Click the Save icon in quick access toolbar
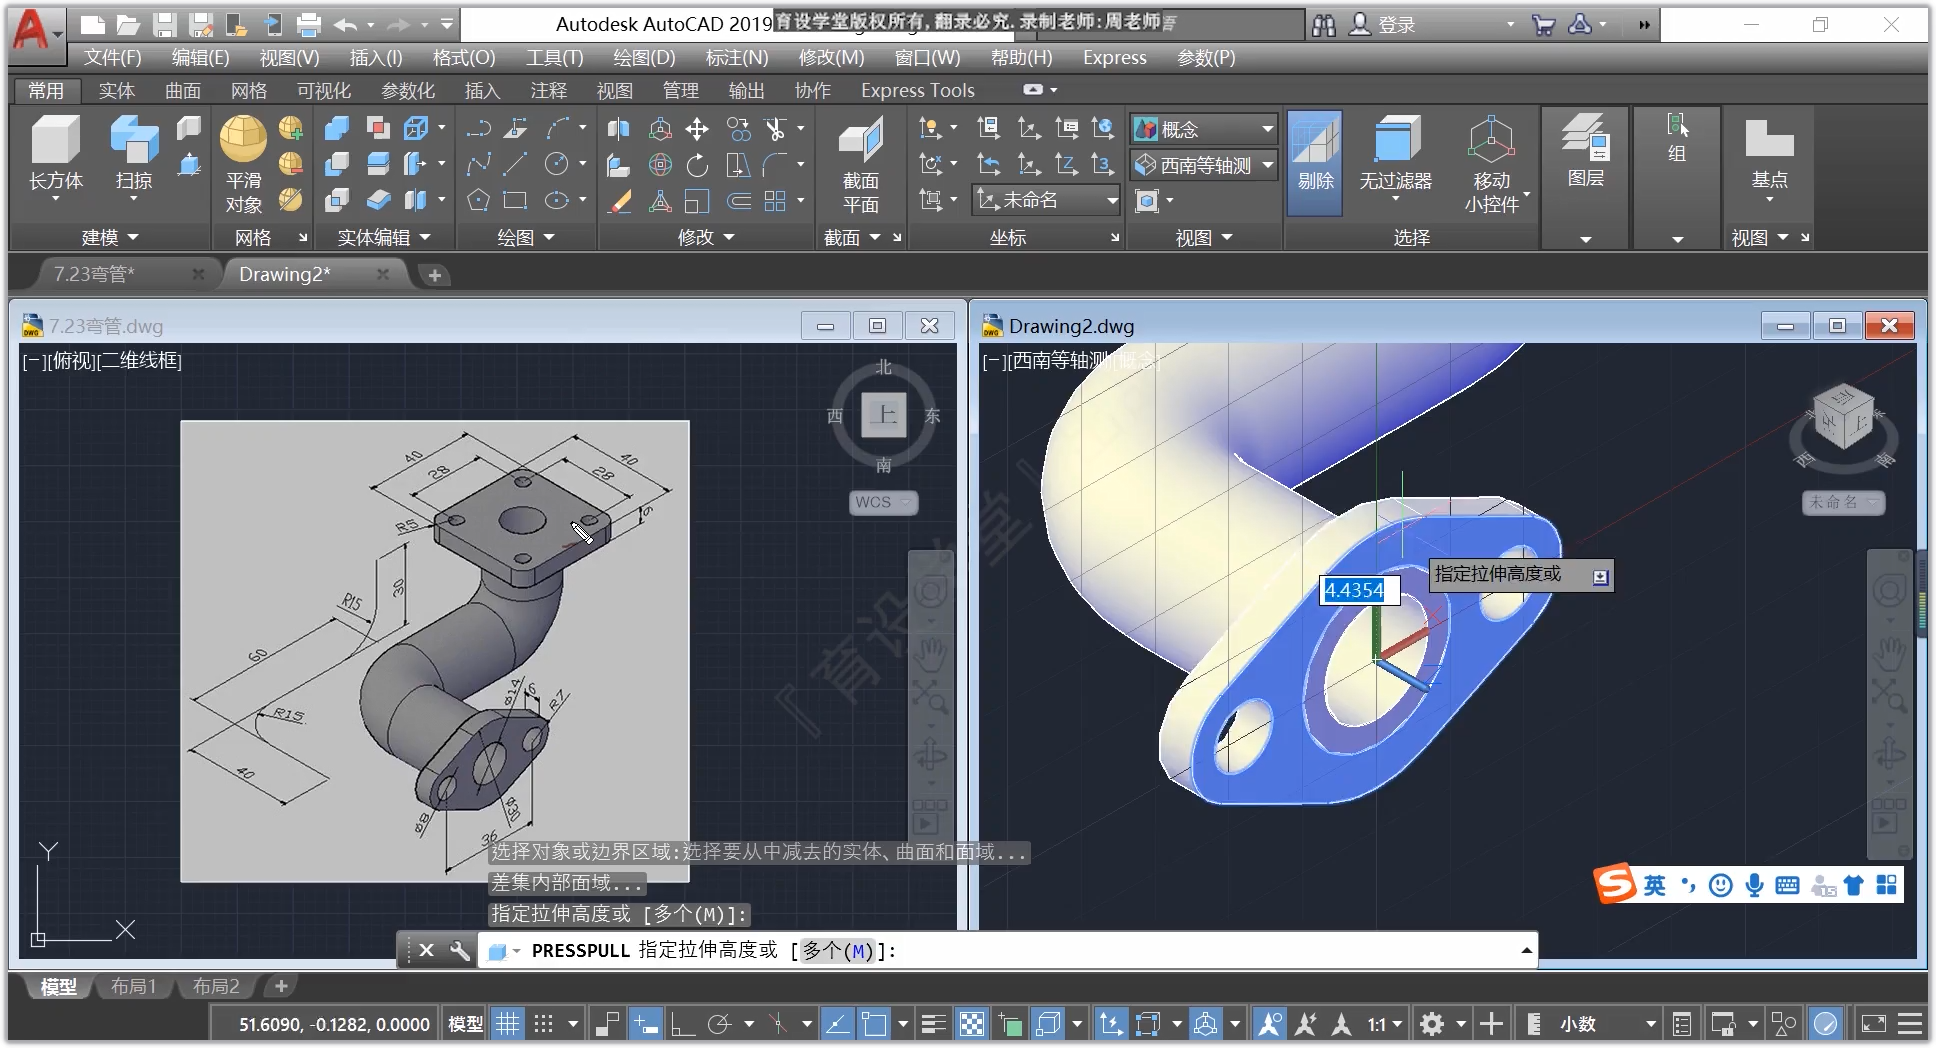Viewport: 1936px width, 1048px height. pyautogui.click(x=164, y=25)
